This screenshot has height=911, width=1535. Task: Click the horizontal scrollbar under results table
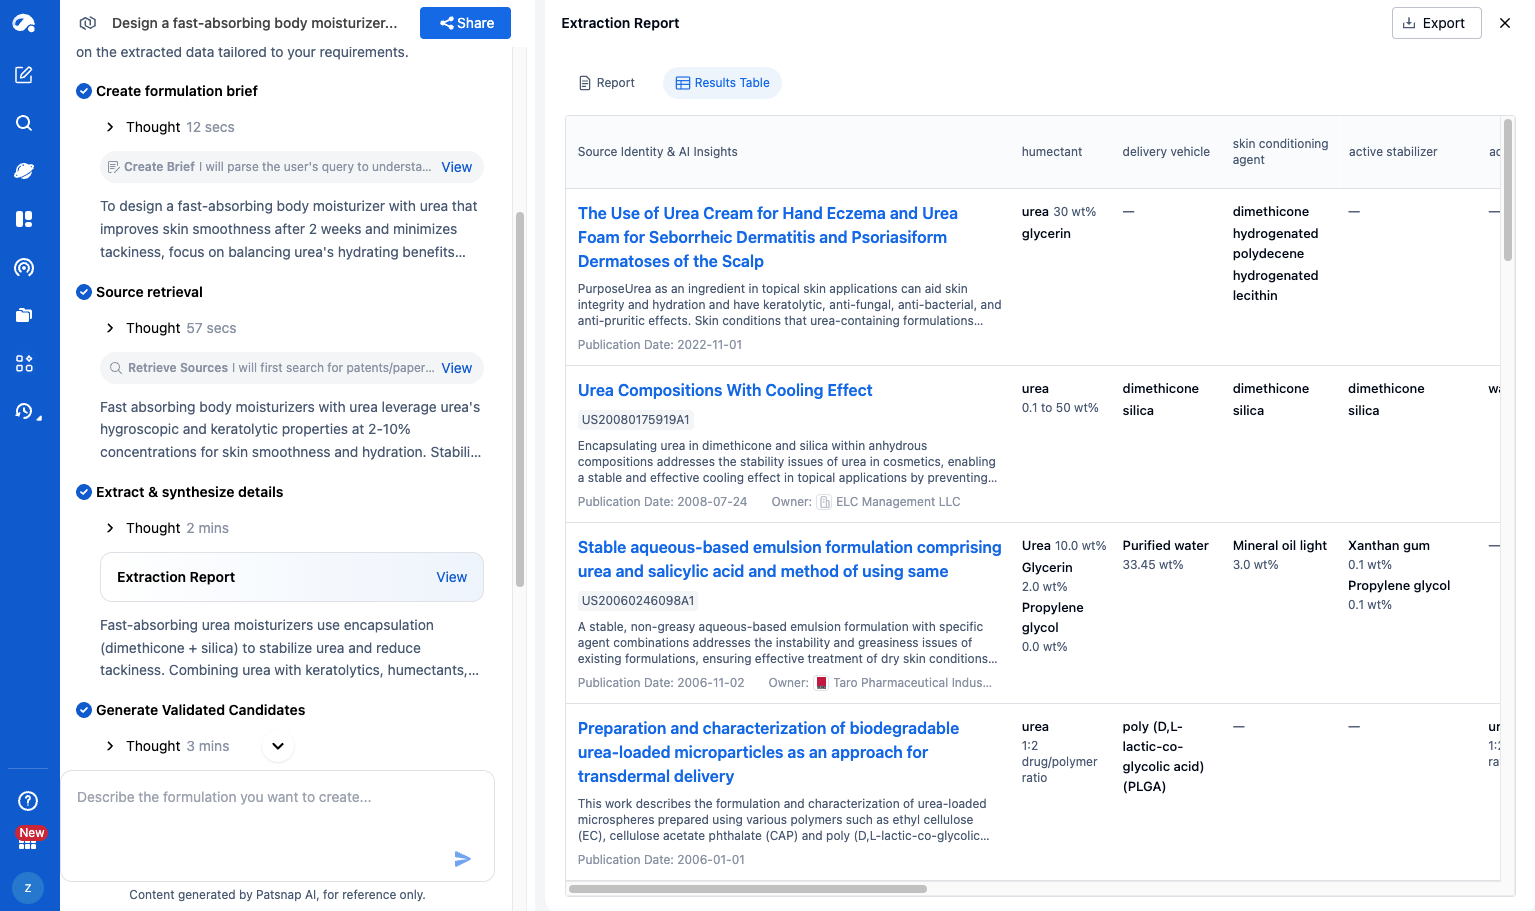[x=747, y=889]
